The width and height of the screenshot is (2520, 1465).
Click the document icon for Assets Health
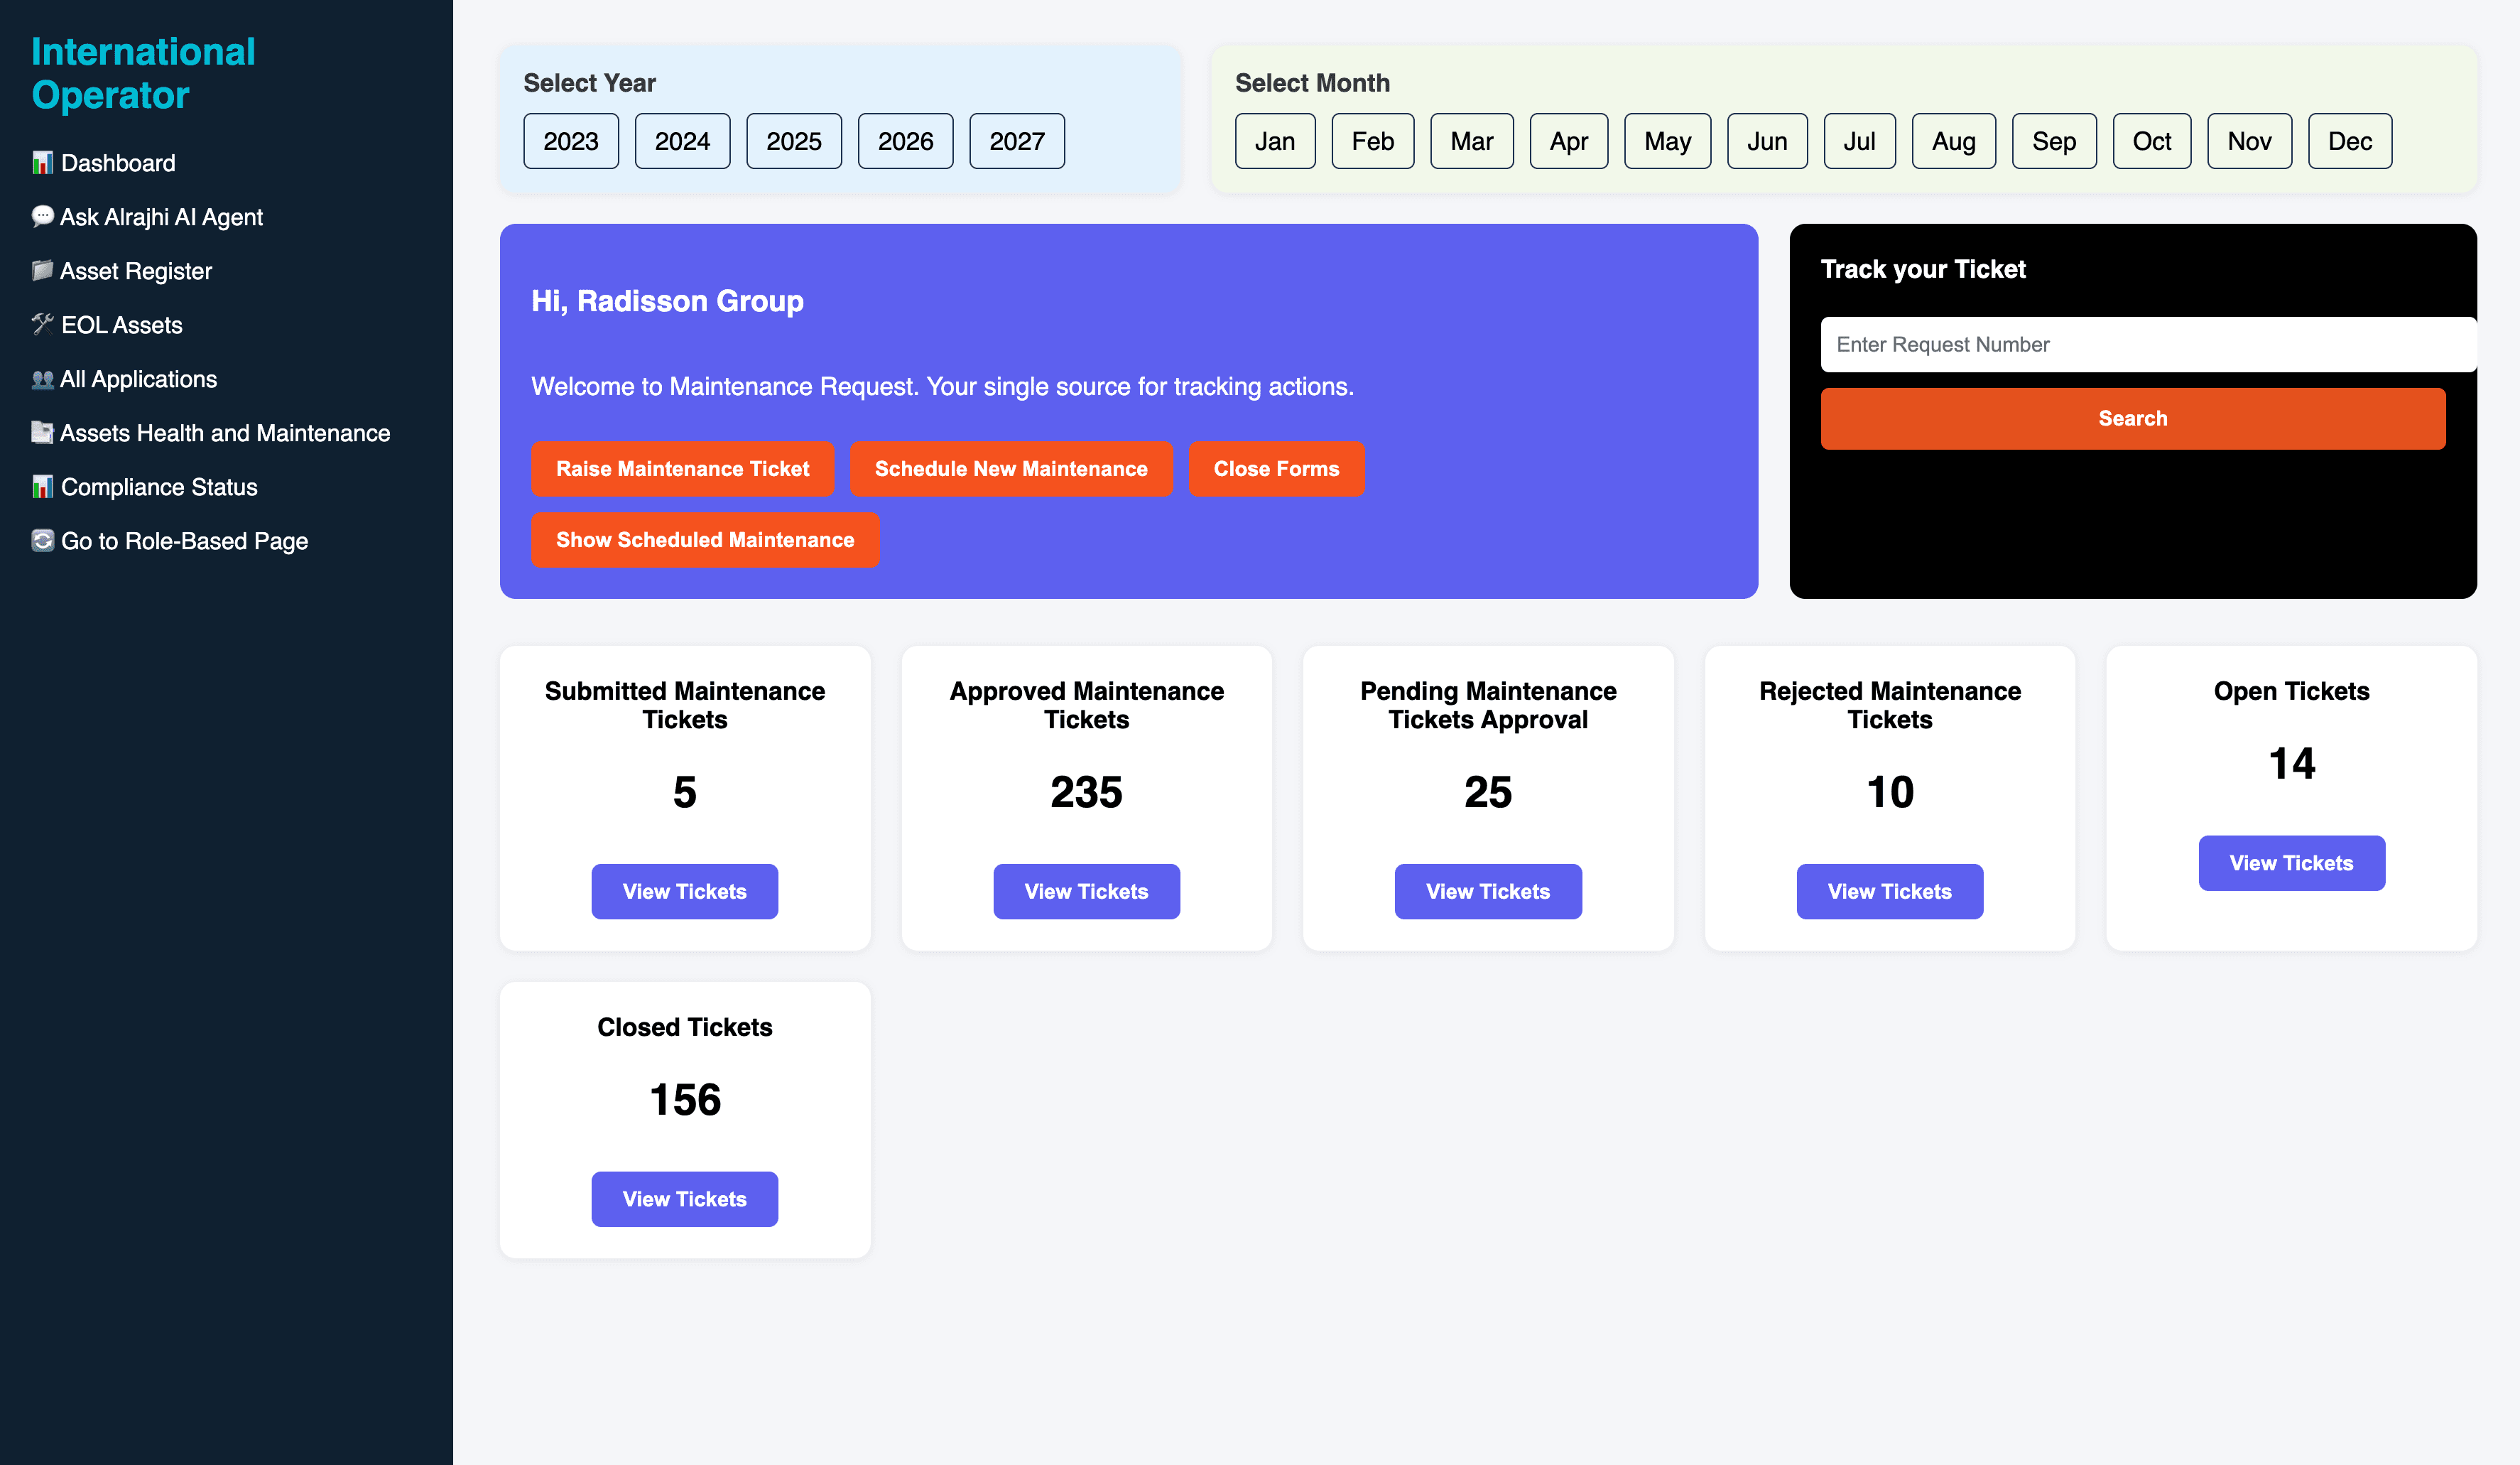coord(42,433)
